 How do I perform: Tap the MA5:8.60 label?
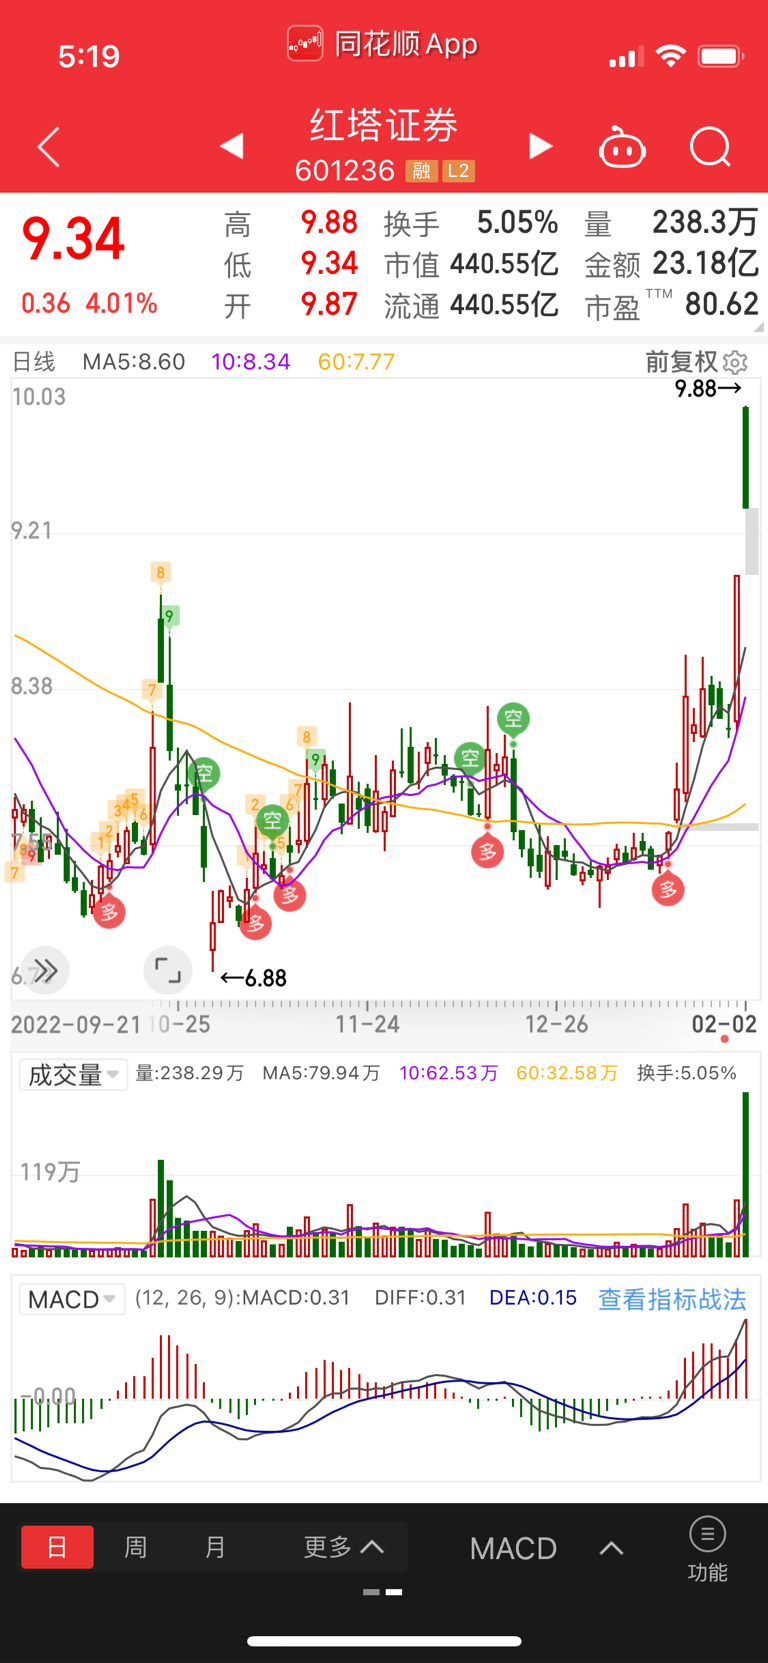[134, 362]
